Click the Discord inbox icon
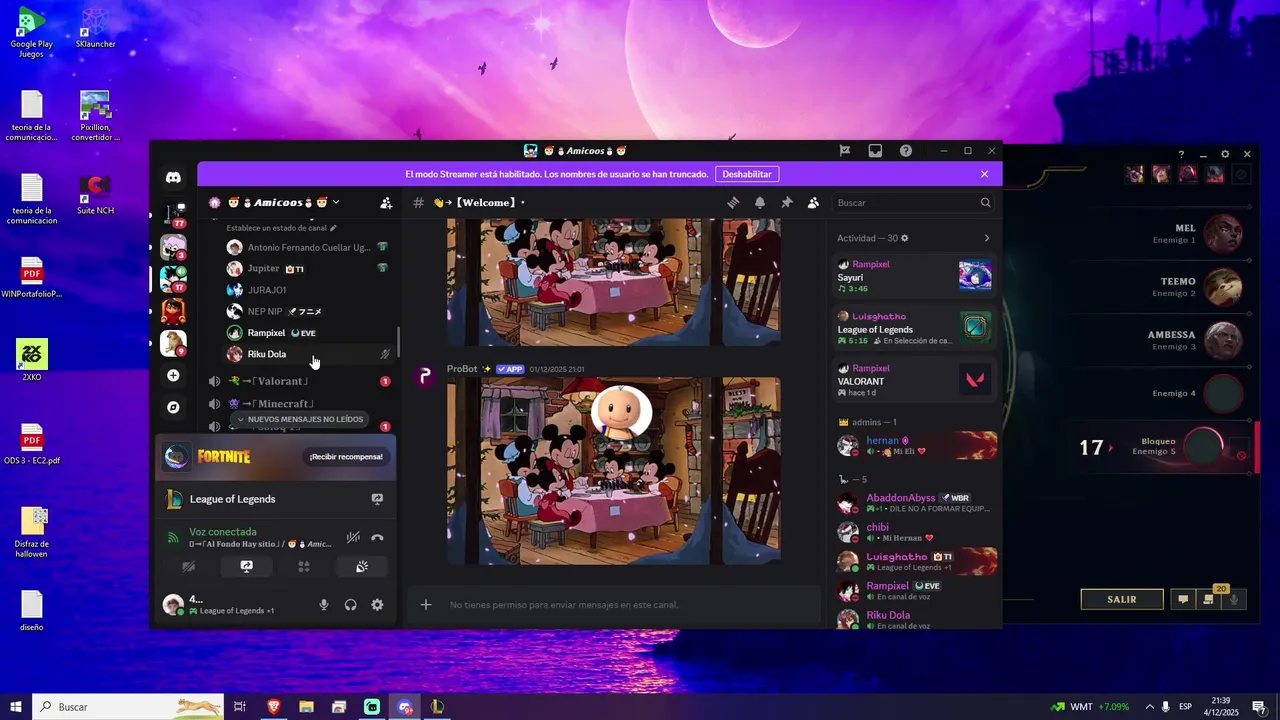The image size is (1280, 720). pos(875,151)
